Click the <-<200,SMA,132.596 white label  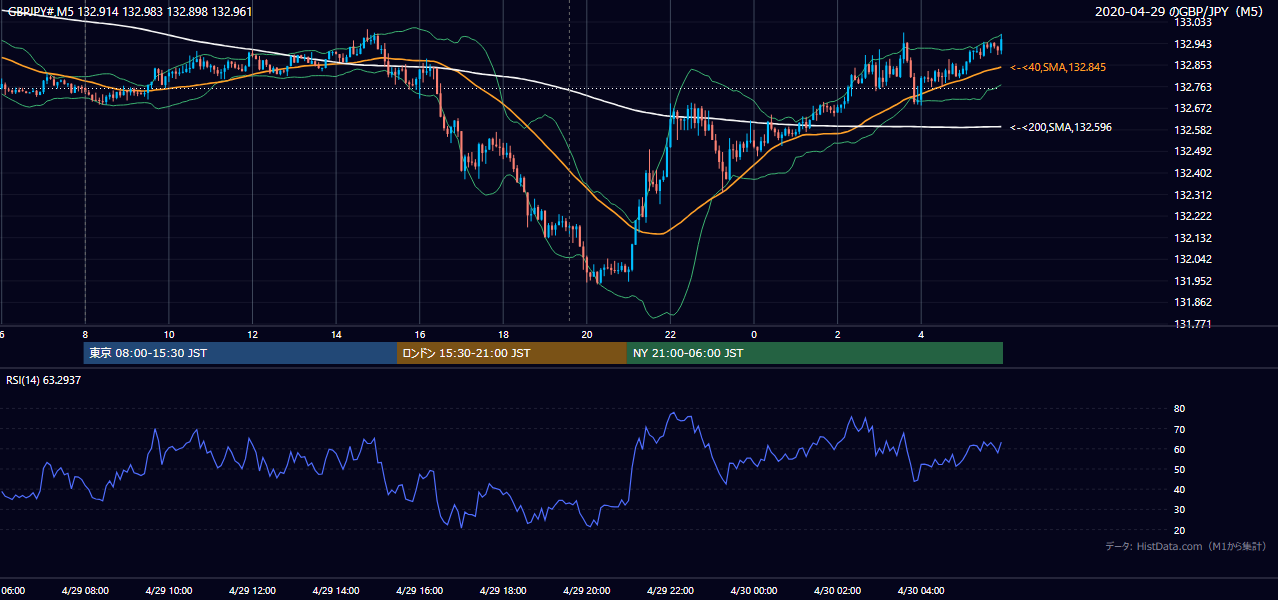tap(1061, 127)
